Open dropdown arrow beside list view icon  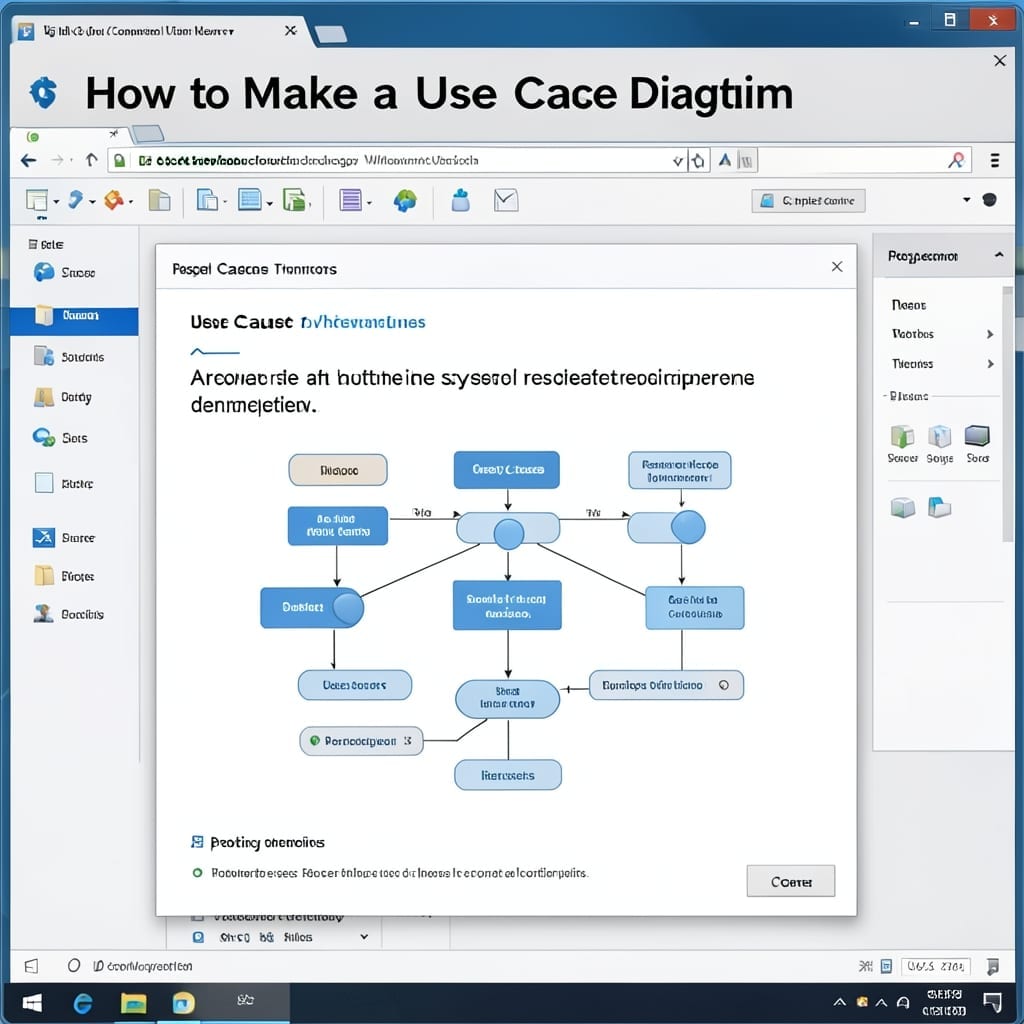(269, 203)
